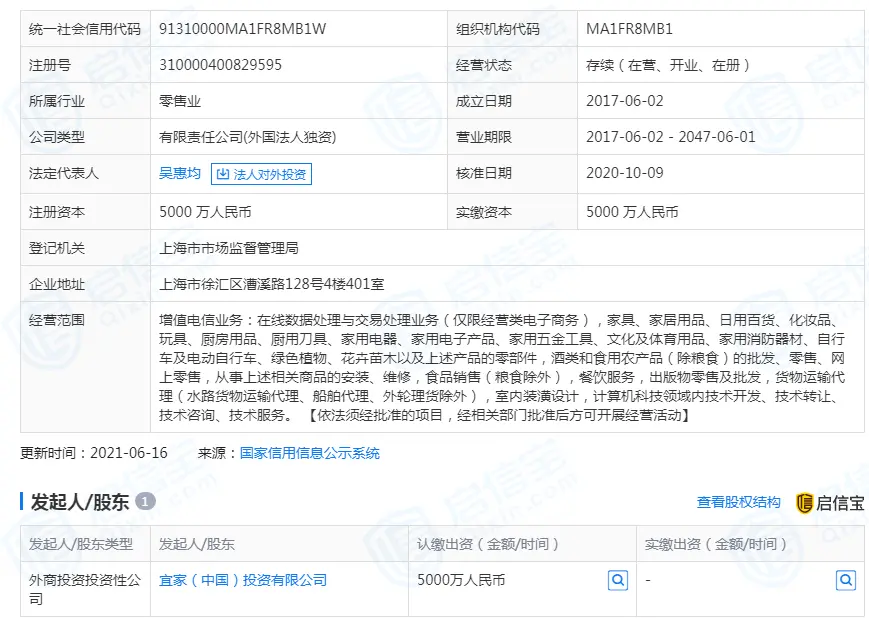Click the 法人对外投资 button
This screenshot has height=619, width=869.
(262, 174)
